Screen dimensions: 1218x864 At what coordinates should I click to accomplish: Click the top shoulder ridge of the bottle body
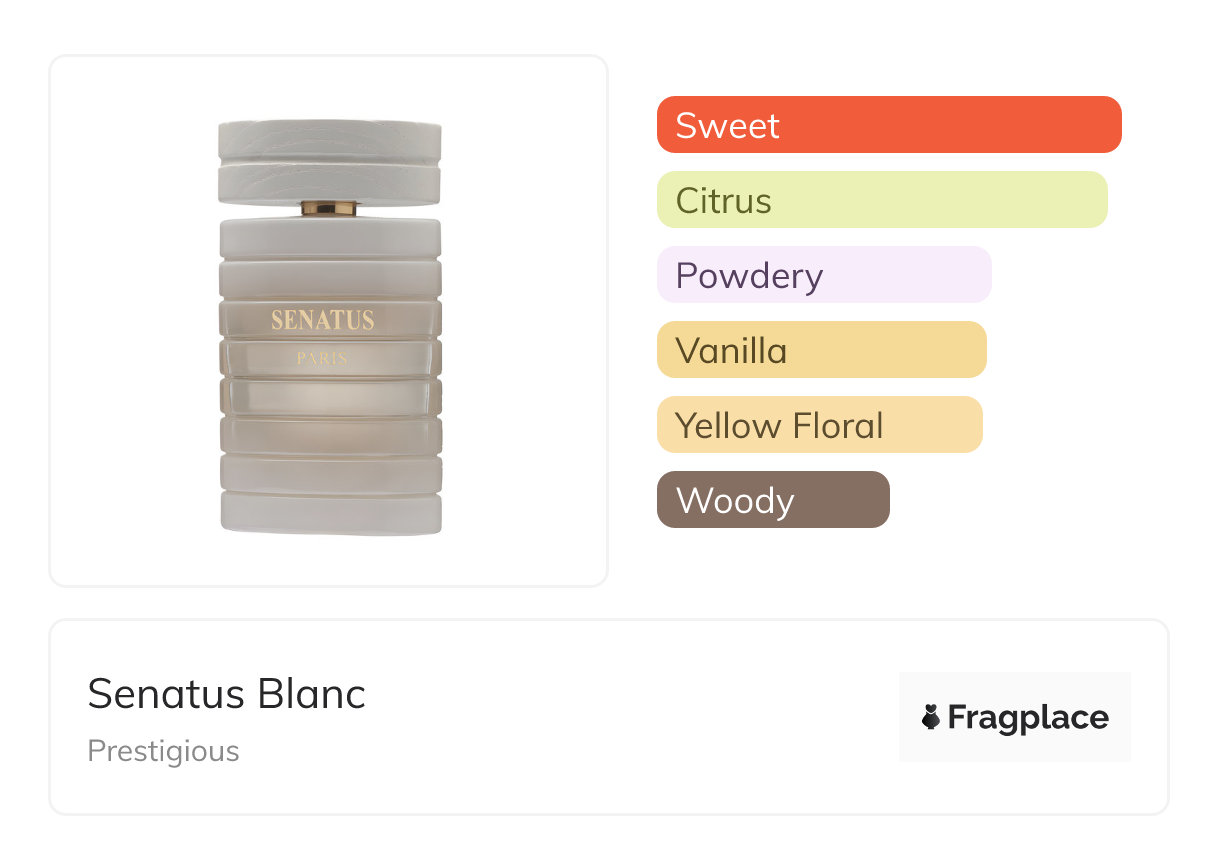[329, 238]
